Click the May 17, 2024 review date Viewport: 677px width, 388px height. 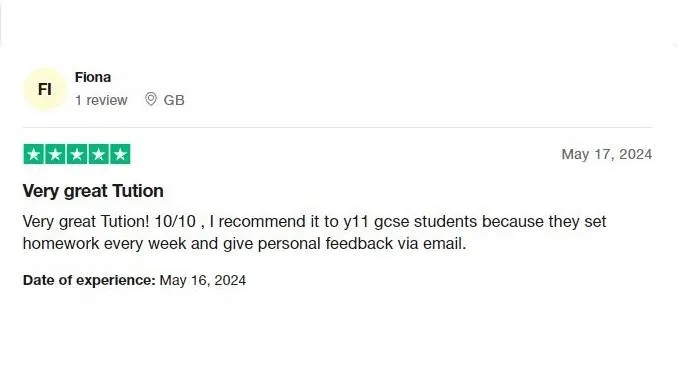click(607, 154)
